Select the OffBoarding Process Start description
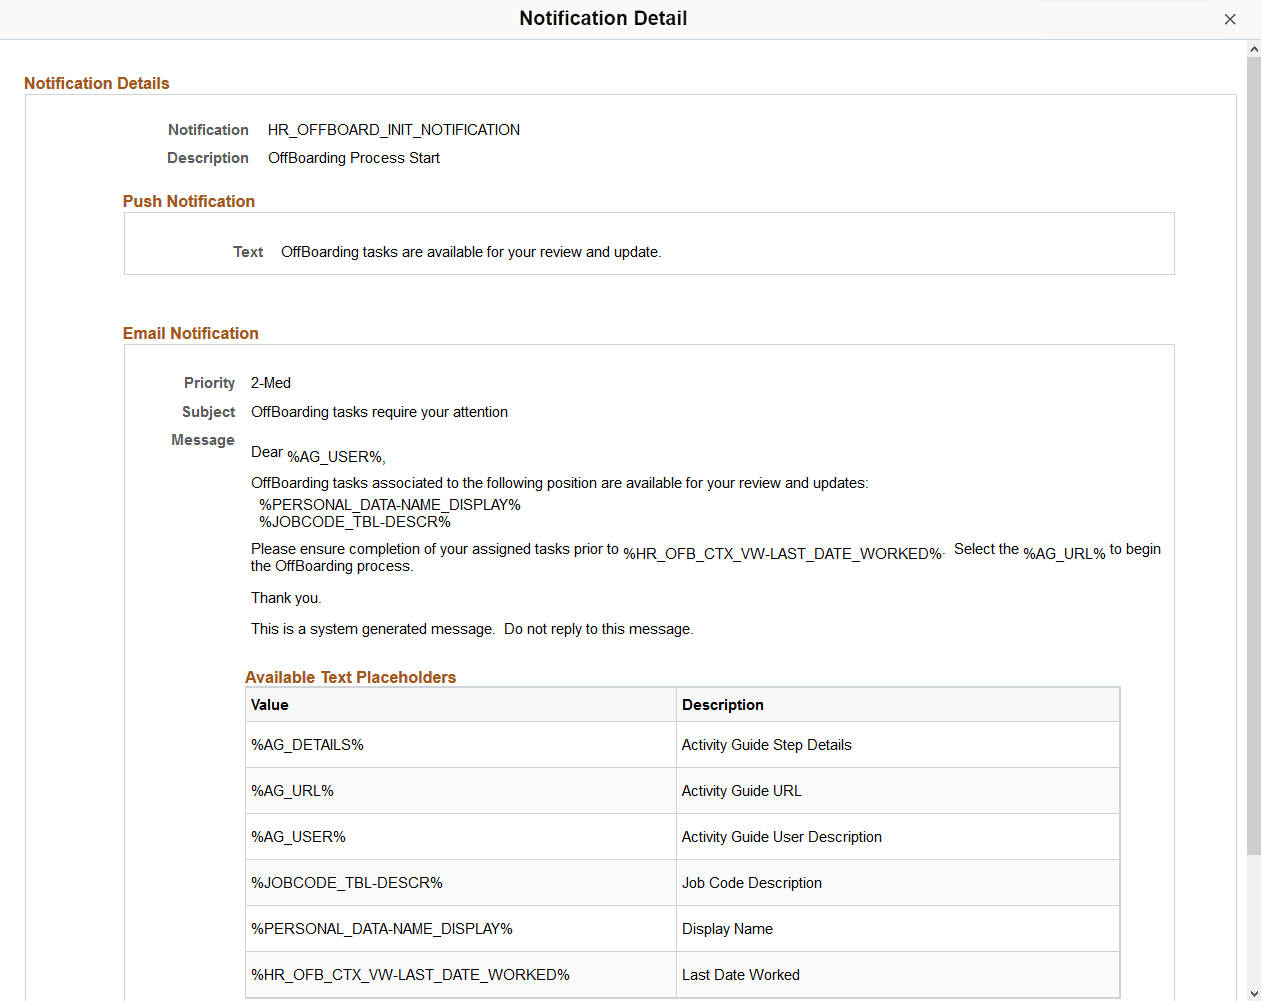Image resolution: width=1261 pixels, height=1001 pixels. 354,157
